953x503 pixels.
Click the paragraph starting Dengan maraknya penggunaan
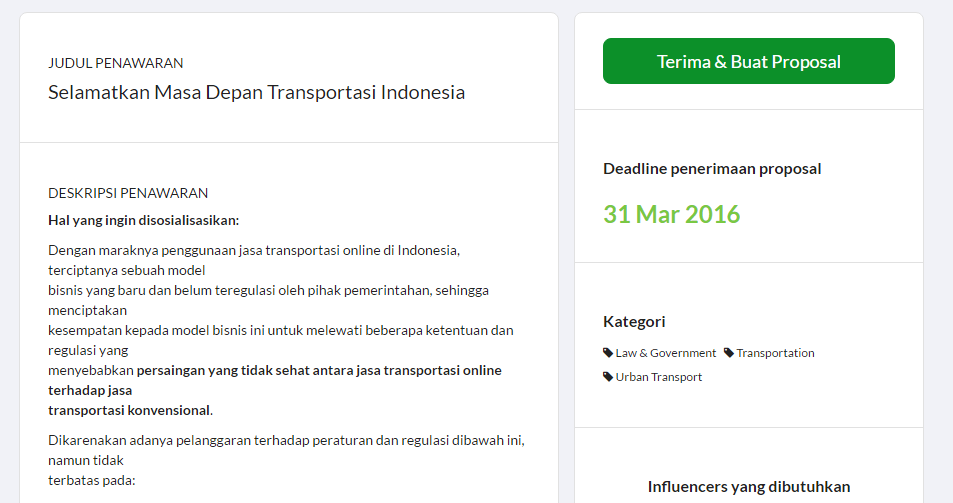point(253,250)
